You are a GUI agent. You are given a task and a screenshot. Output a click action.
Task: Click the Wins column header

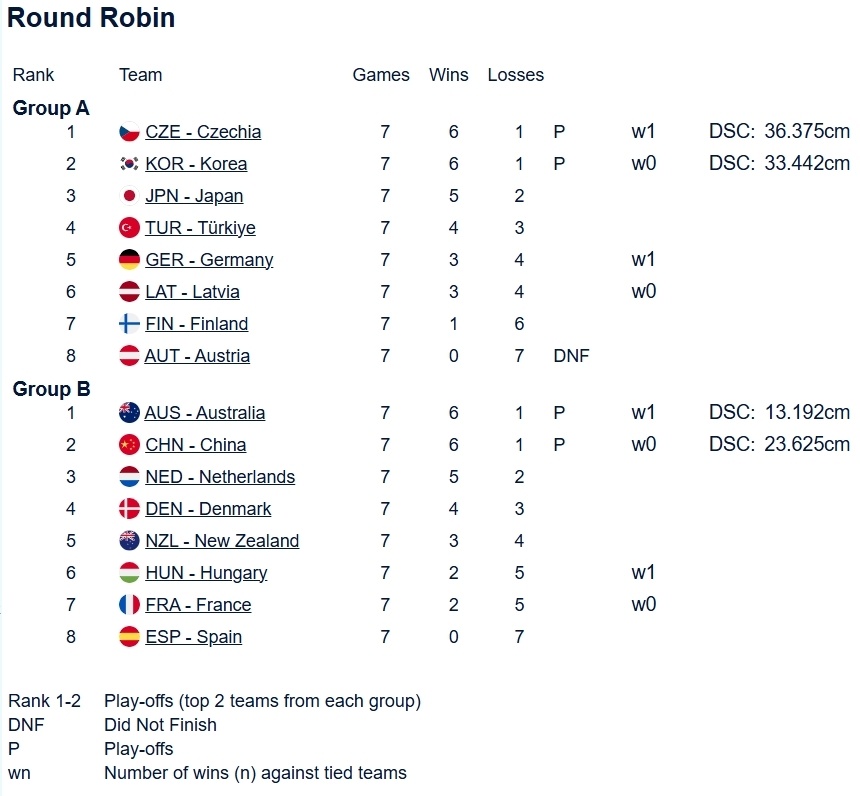pyautogui.click(x=449, y=75)
